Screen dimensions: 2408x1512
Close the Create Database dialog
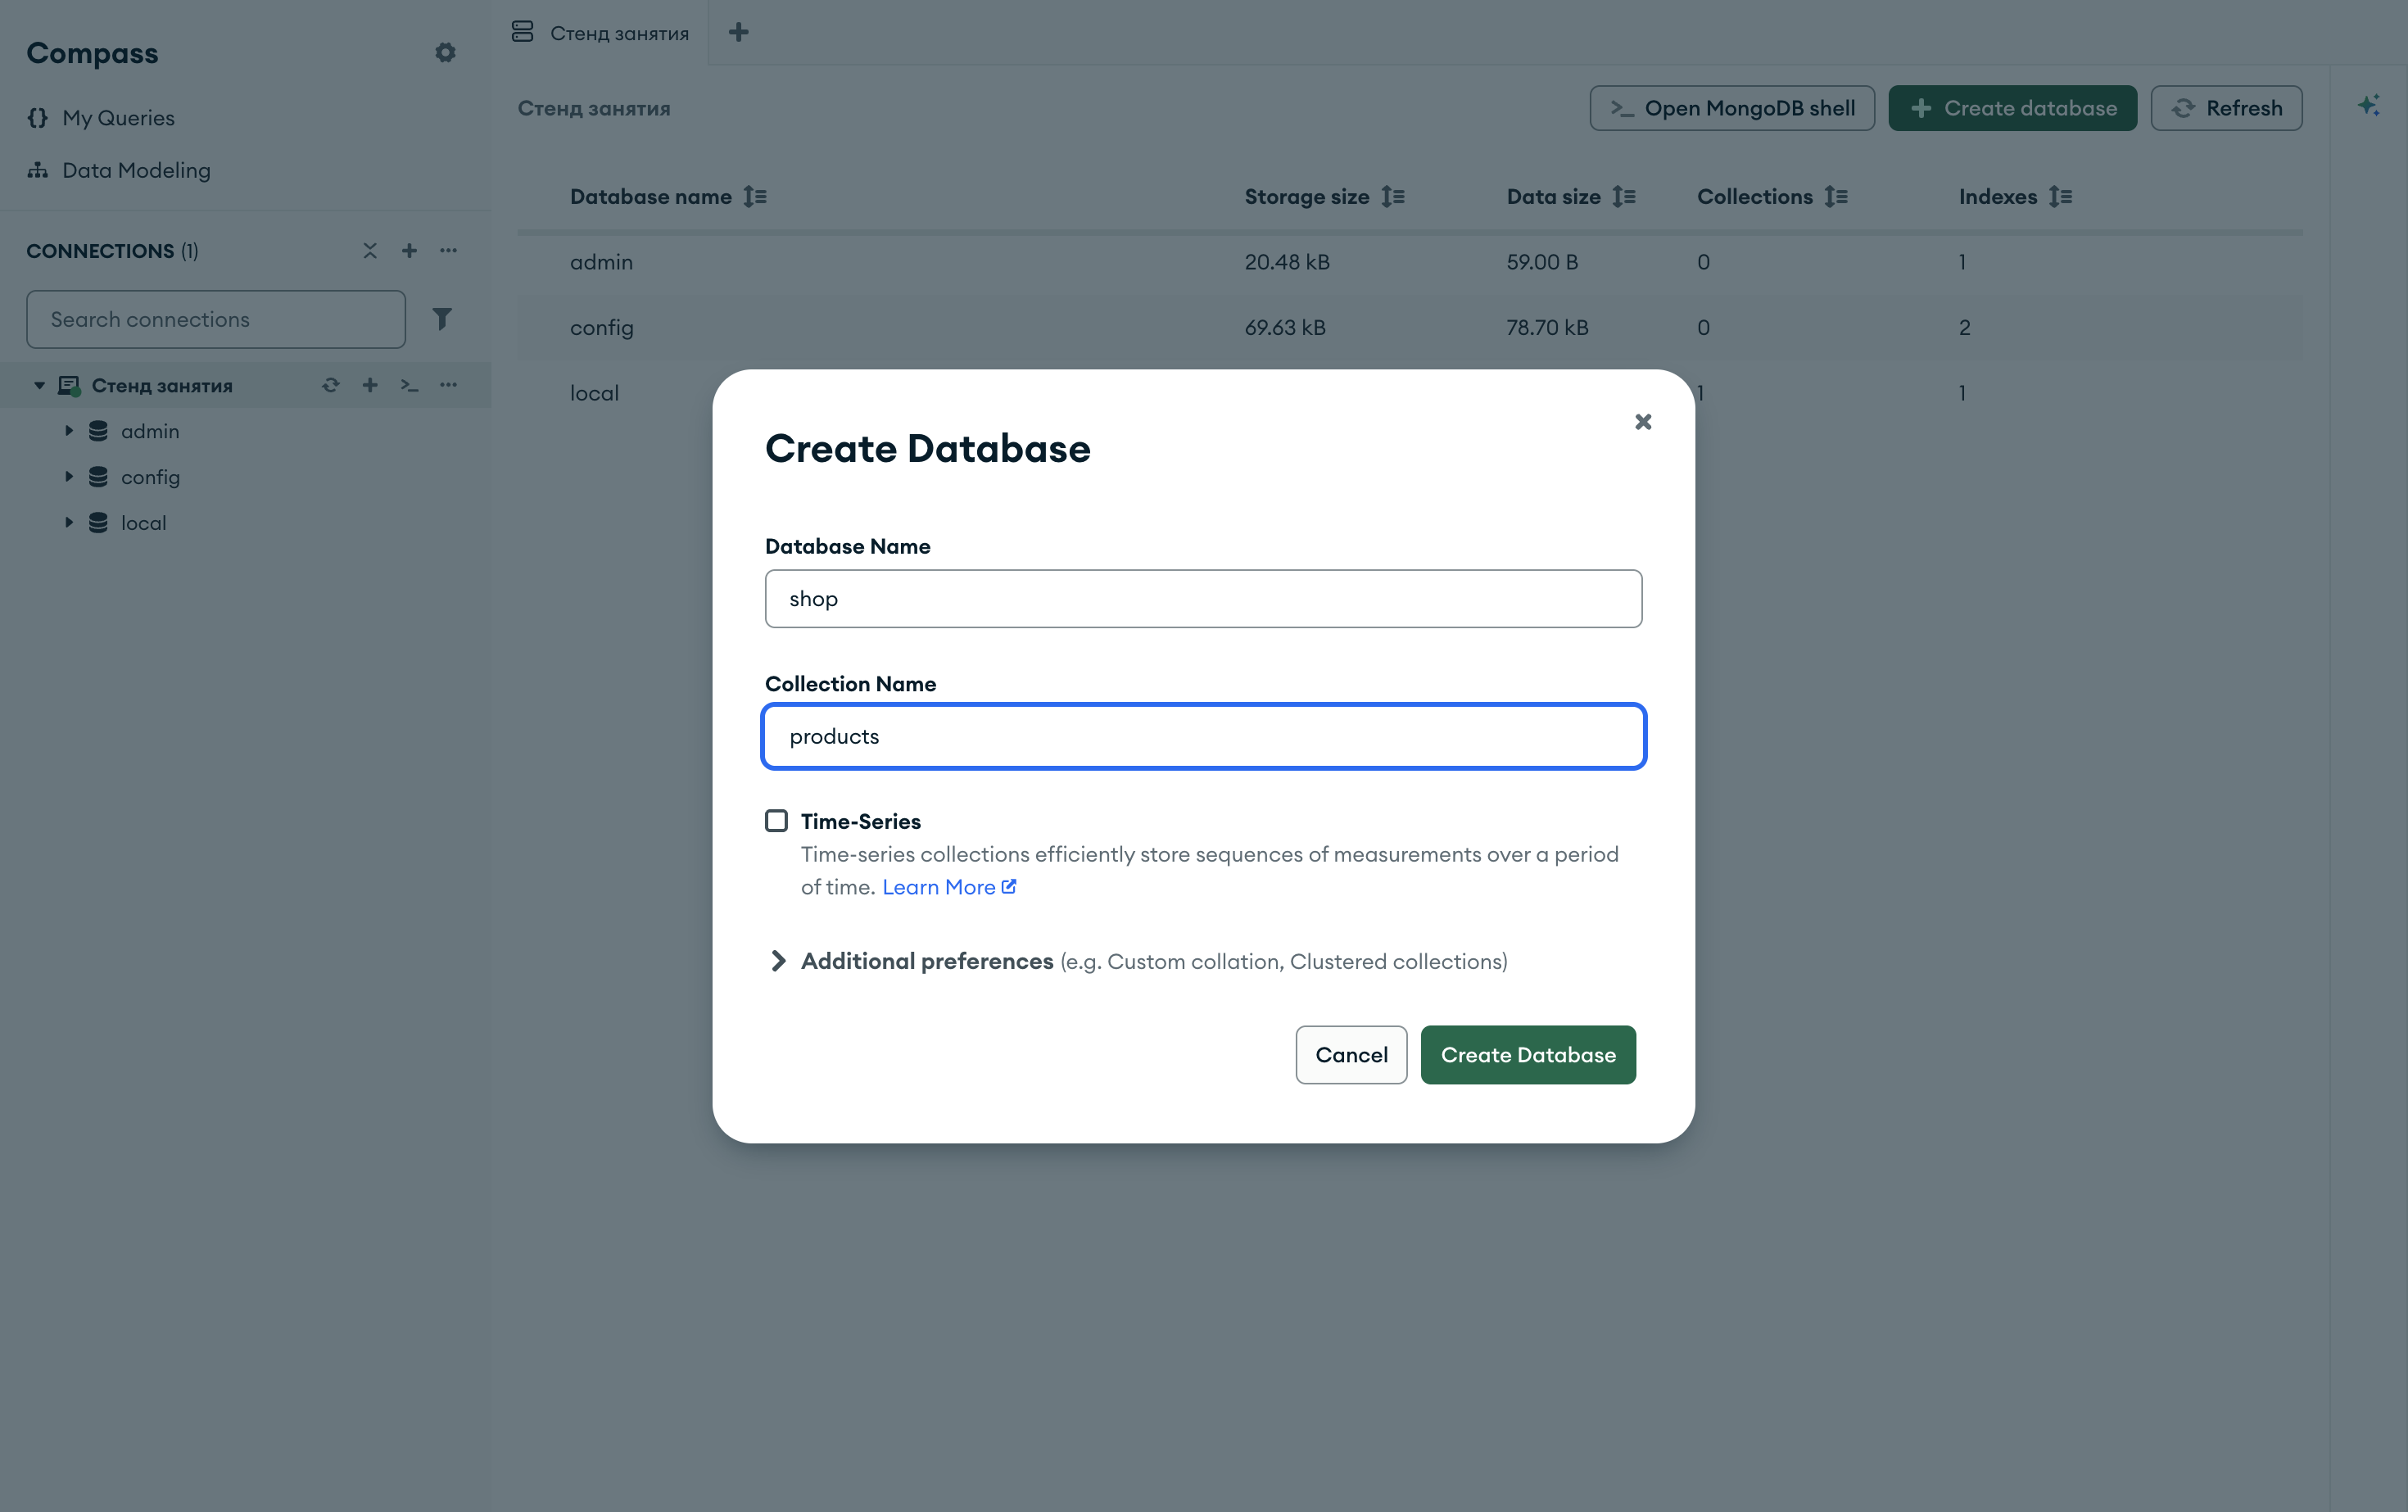point(1643,422)
